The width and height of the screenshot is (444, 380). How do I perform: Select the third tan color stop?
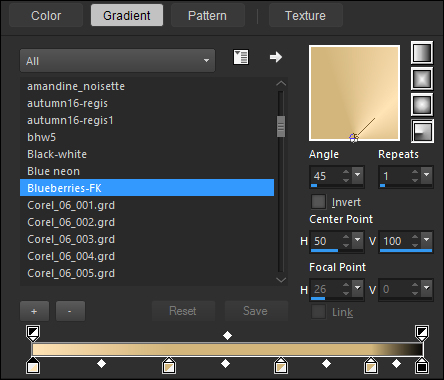click(x=281, y=366)
